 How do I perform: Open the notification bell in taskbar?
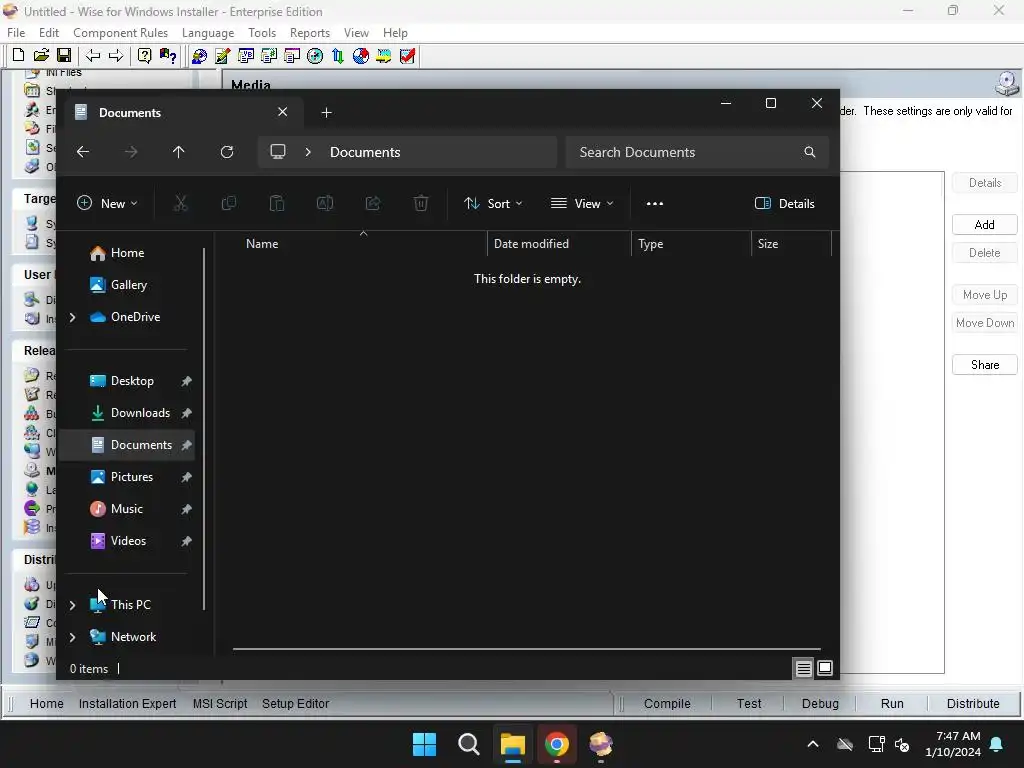[x=997, y=744]
